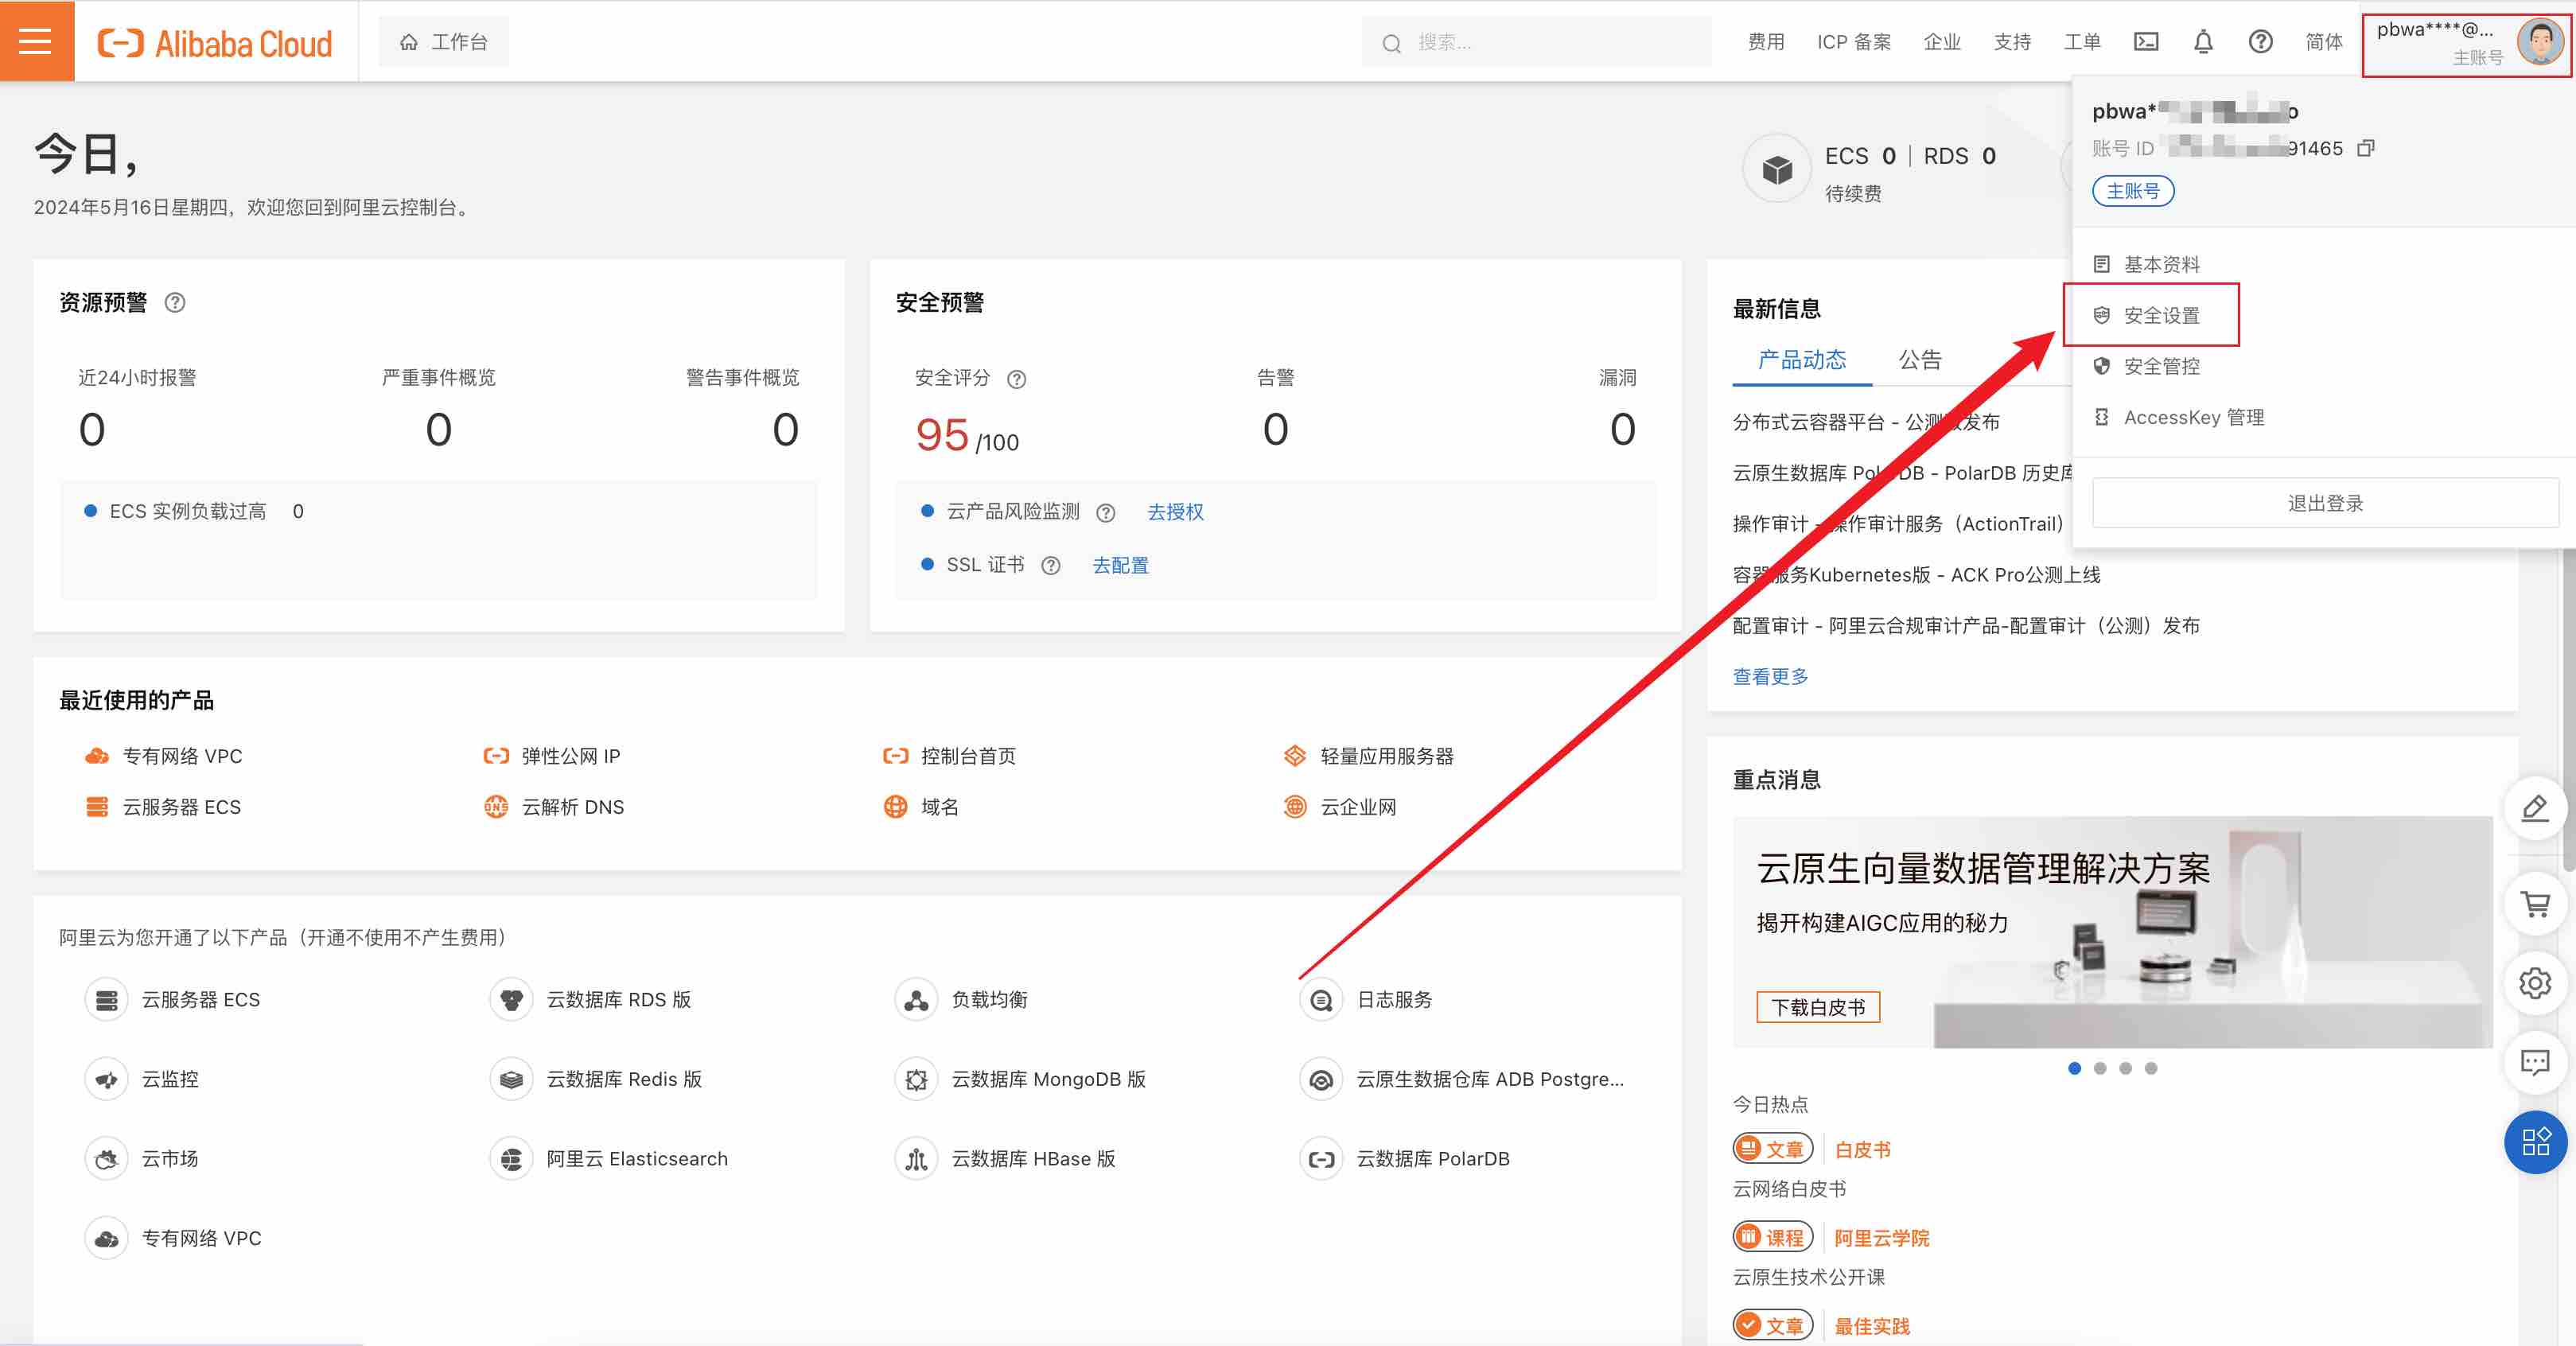Screen dimensions: 2576x1346
Task: Open the hamburger navigation menu
Action: pyautogui.click(x=36, y=41)
